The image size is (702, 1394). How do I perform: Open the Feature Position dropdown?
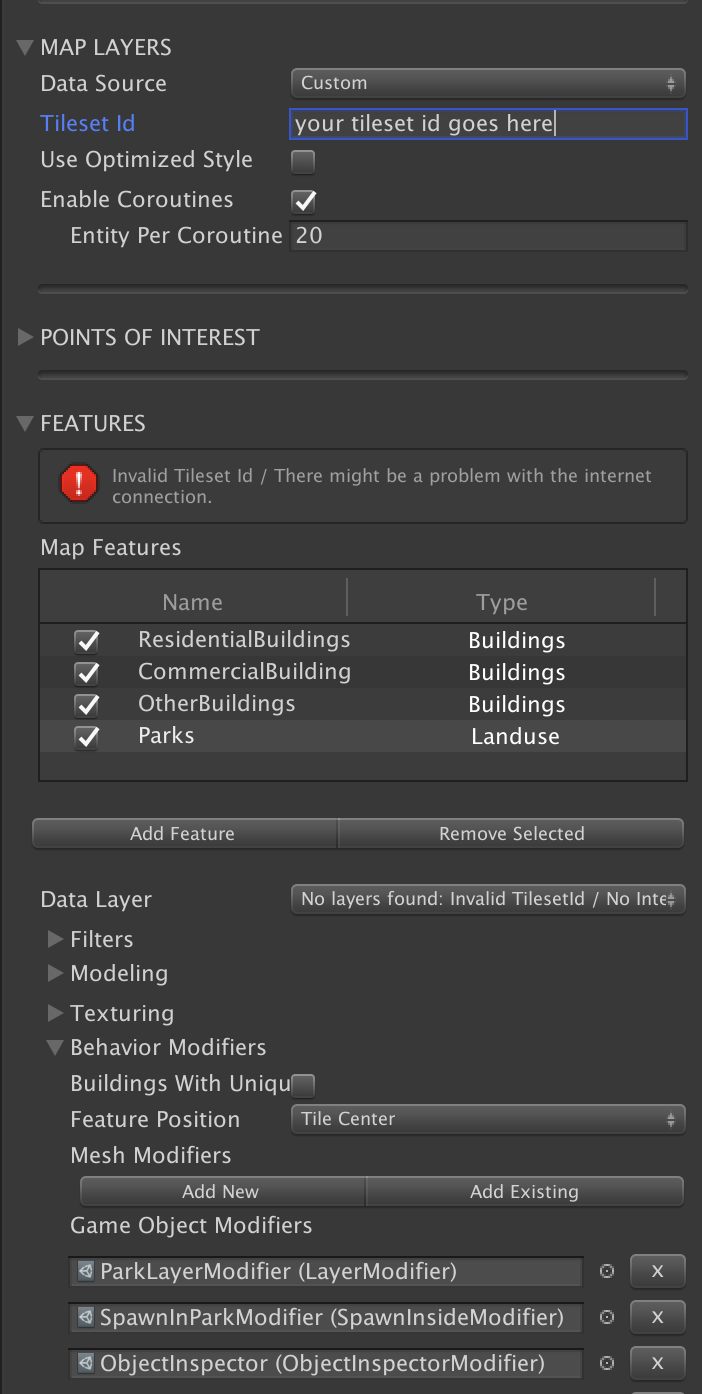pyautogui.click(x=488, y=1119)
